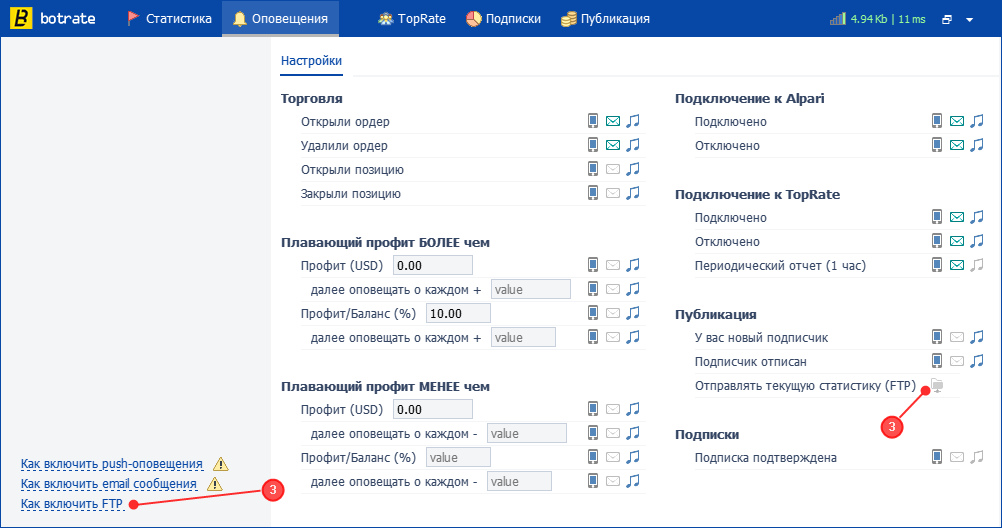Open the TopRate section

pyautogui.click(x=412, y=19)
